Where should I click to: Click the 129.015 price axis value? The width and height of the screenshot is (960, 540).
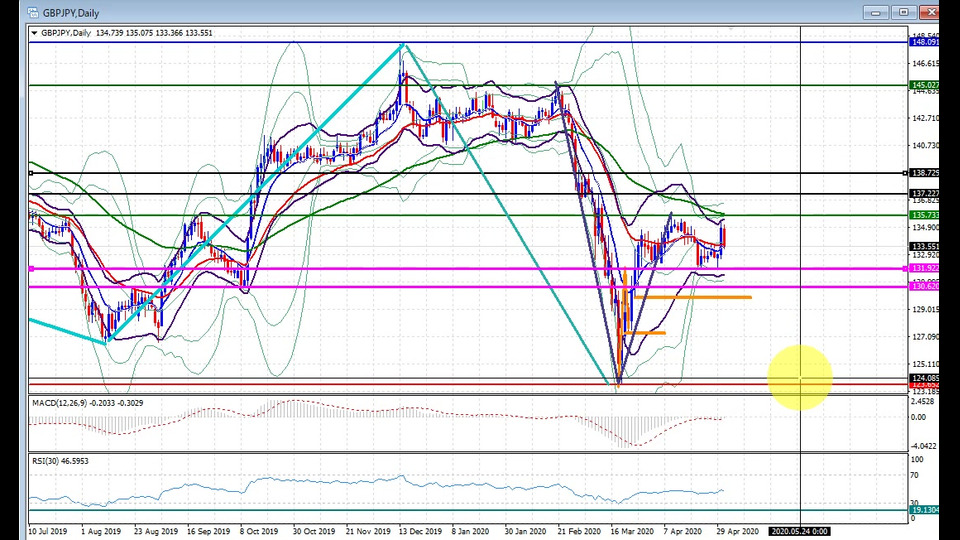[924, 310]
